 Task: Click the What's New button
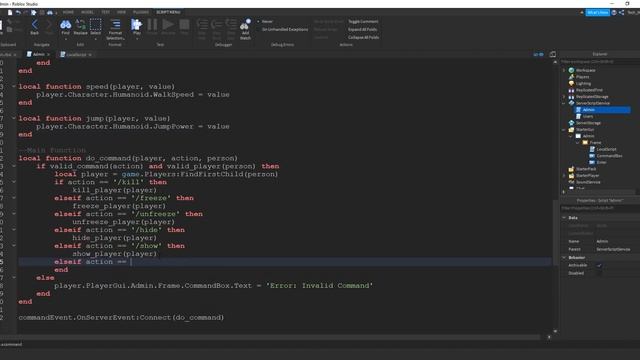click(x=598, y=13)
